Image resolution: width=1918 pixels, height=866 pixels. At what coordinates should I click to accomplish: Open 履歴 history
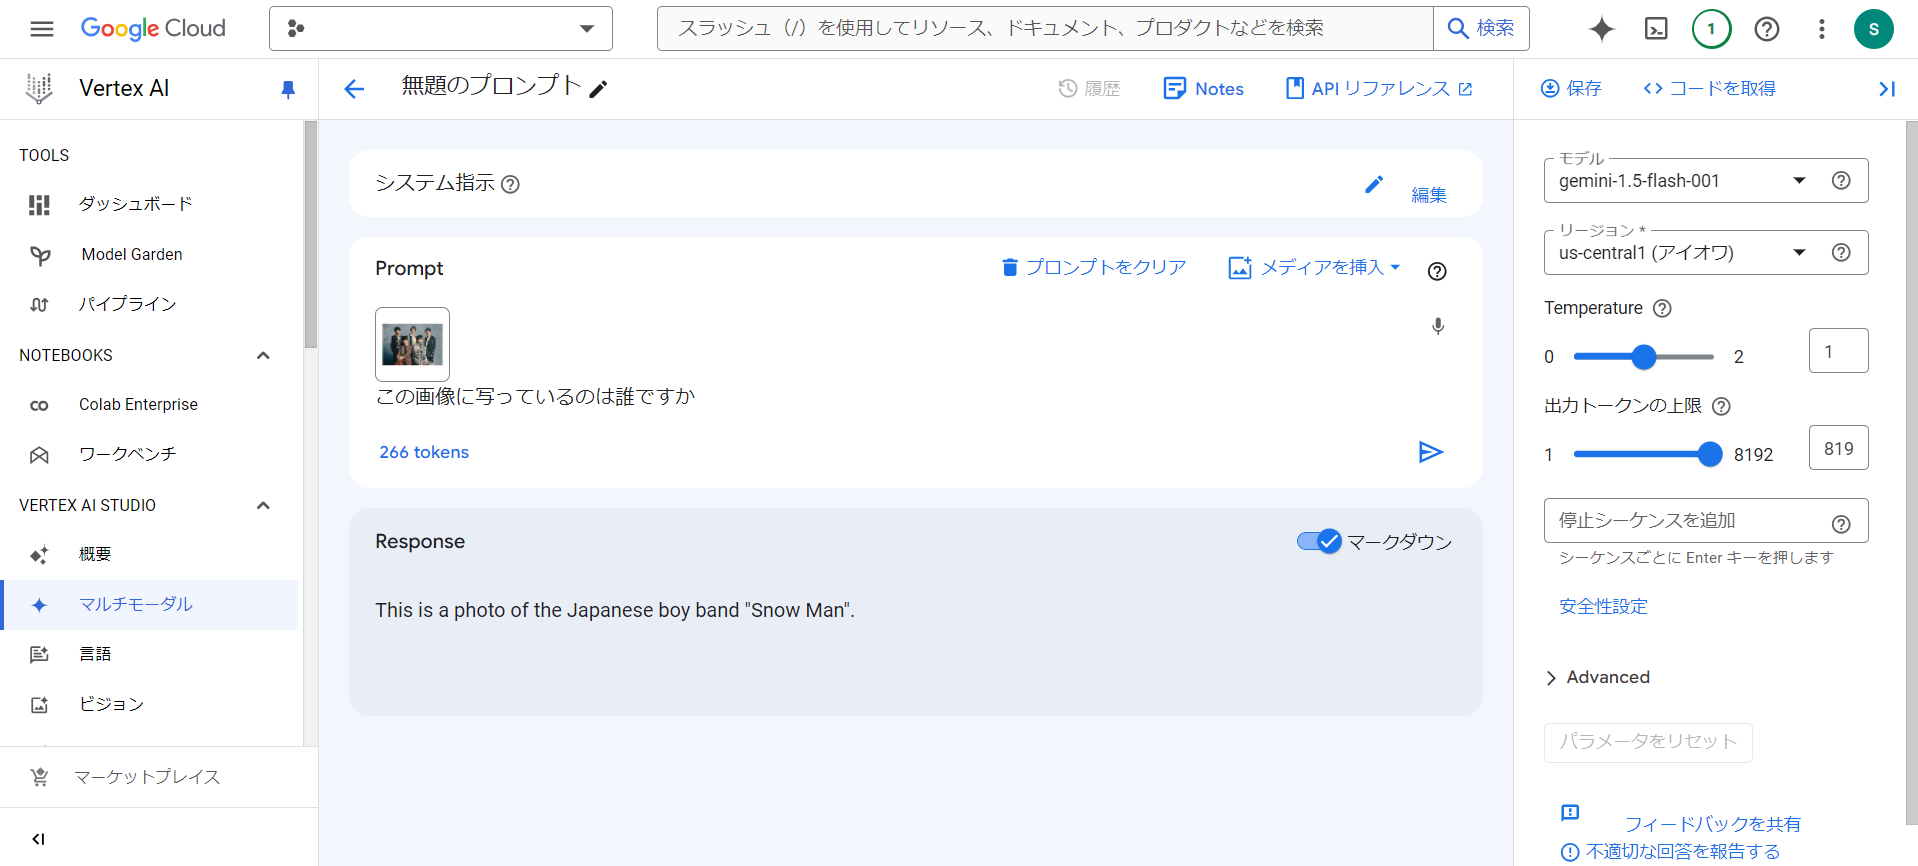(1089, 89)
